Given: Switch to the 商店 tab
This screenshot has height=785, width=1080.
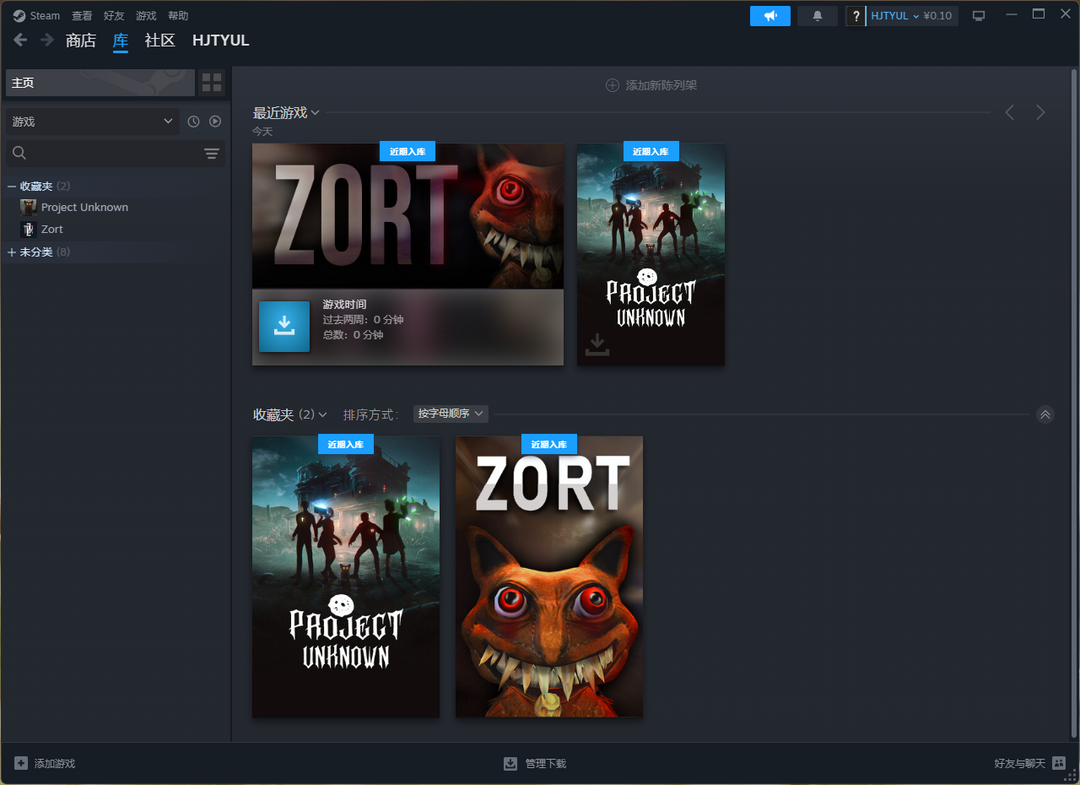Looking at the screenshot, I should click(x=81, y=41).
